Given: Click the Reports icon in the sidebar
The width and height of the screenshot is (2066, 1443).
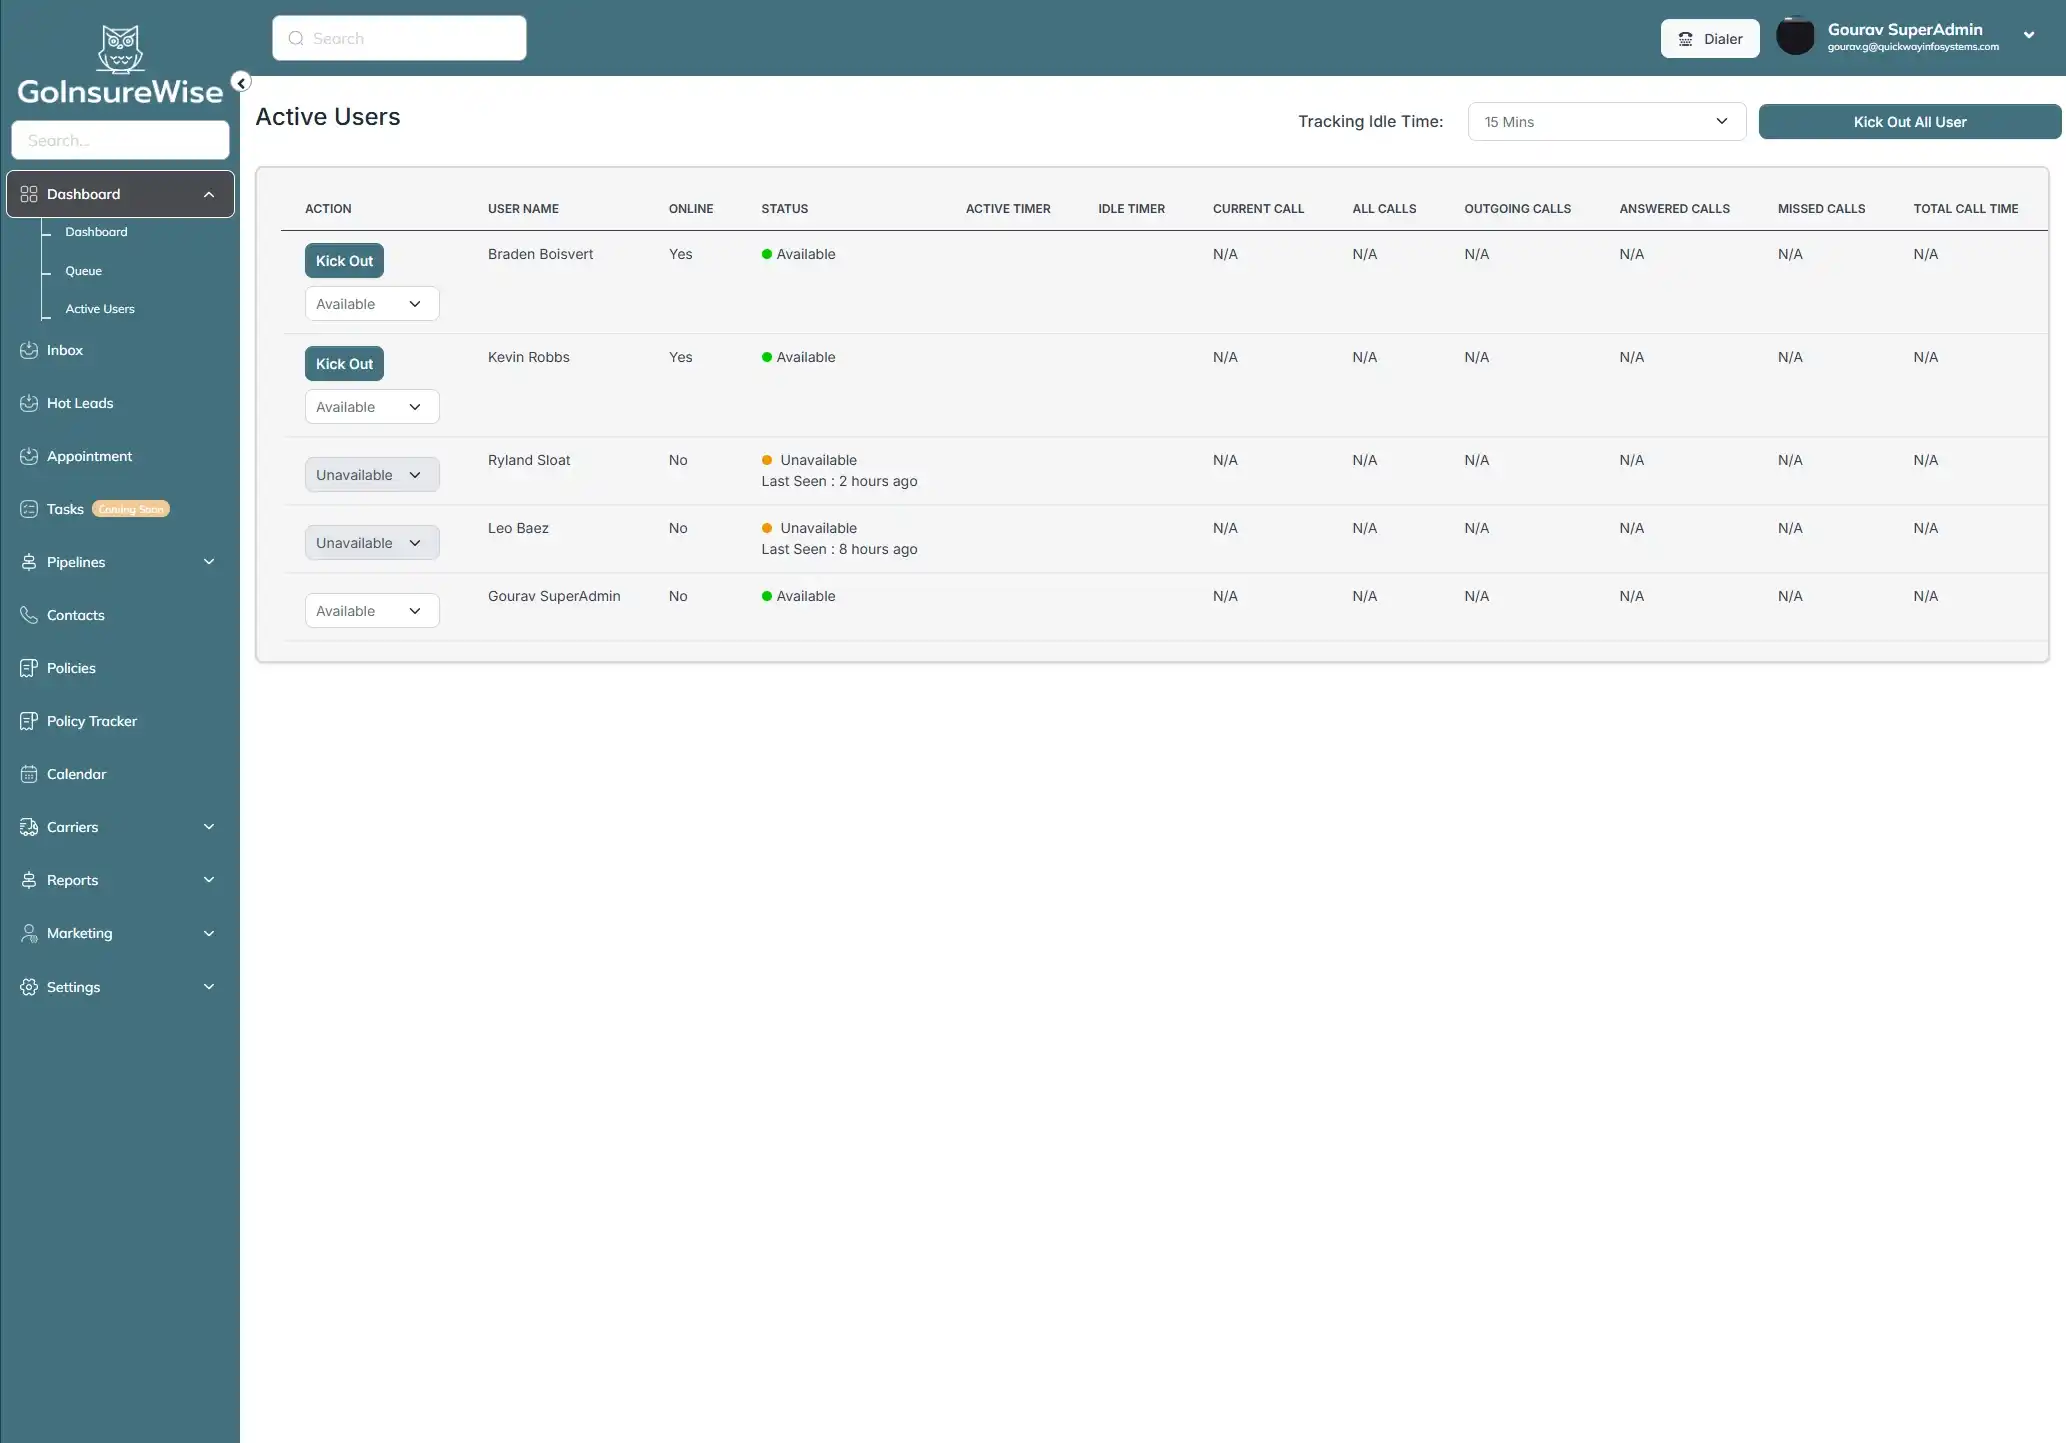Looking at the screenshot, I should [29, 880].
